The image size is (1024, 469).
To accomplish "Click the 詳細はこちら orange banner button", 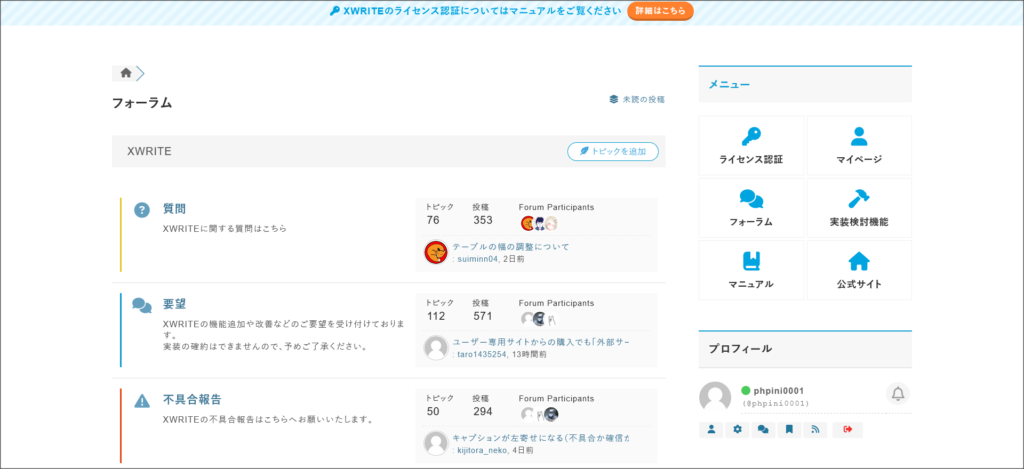I will point(660,11).
